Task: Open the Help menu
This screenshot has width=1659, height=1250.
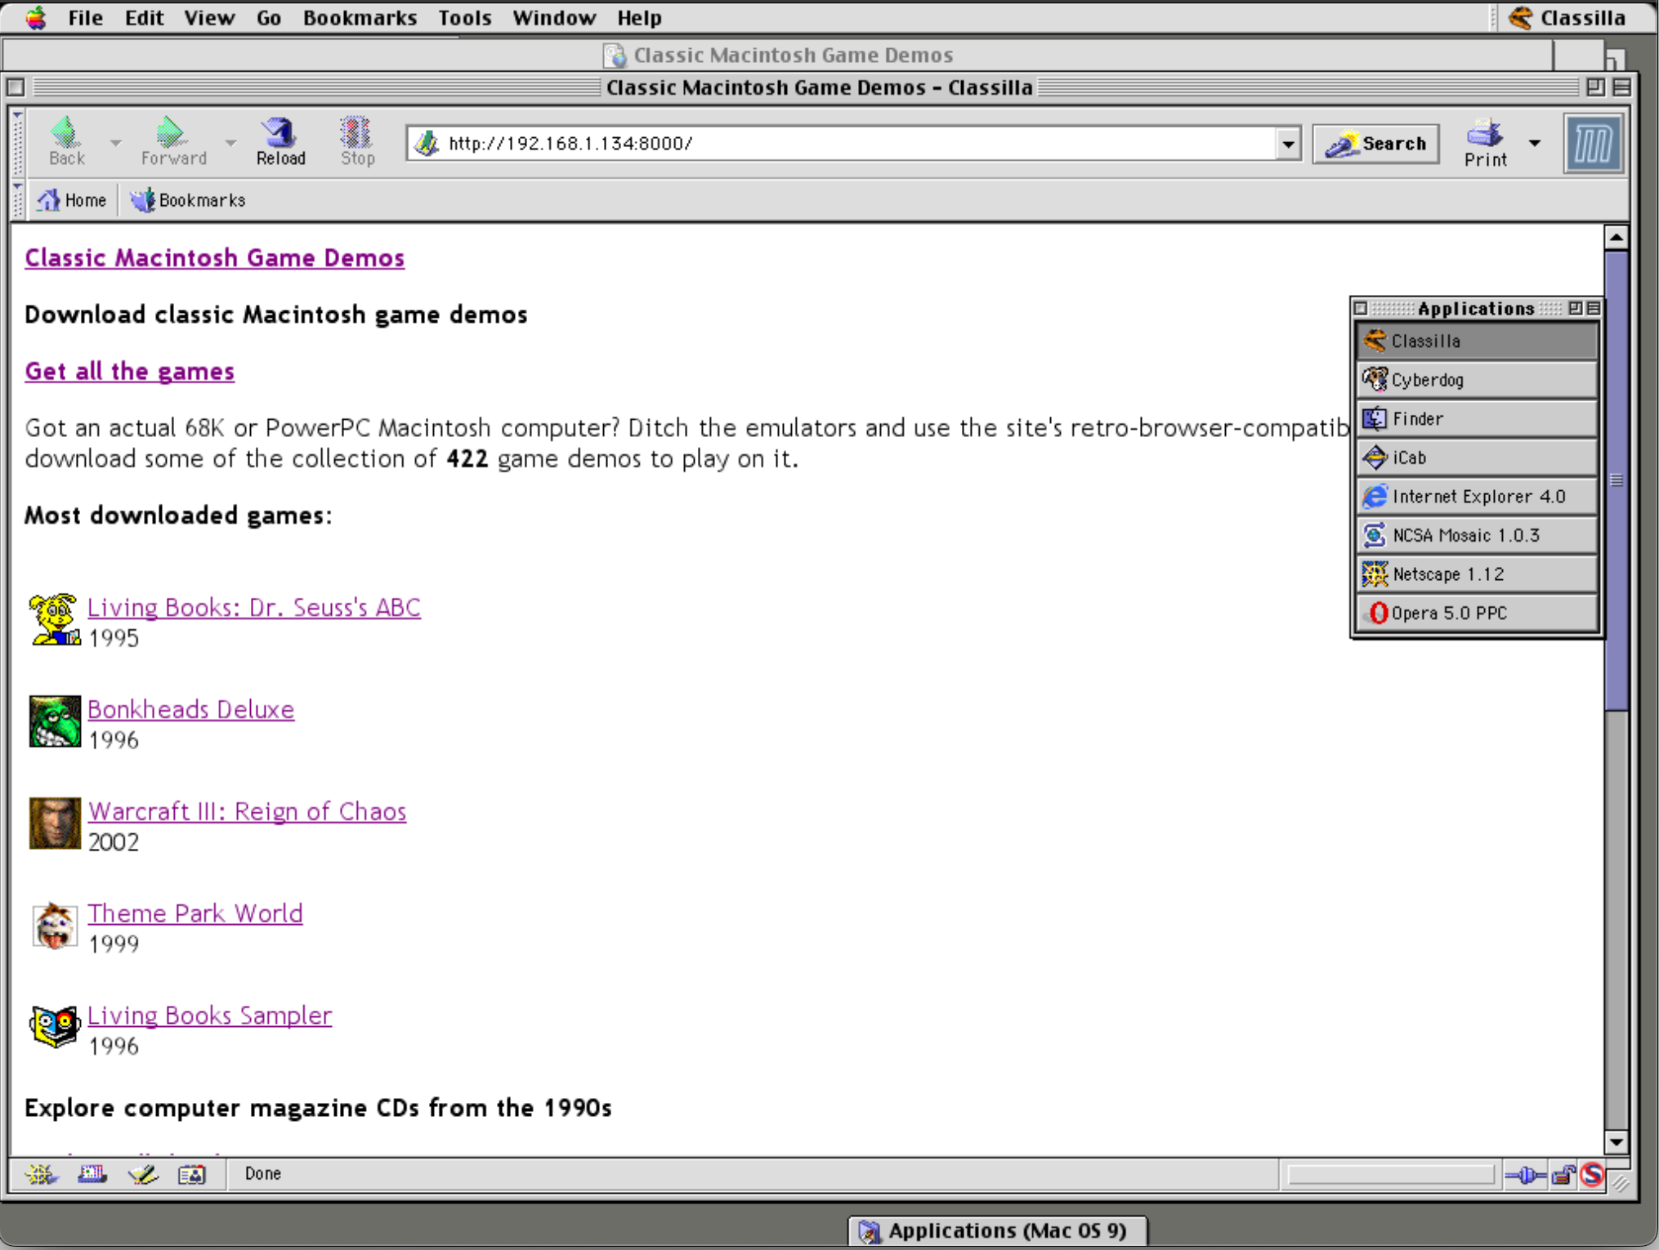Action: [639, 18]
